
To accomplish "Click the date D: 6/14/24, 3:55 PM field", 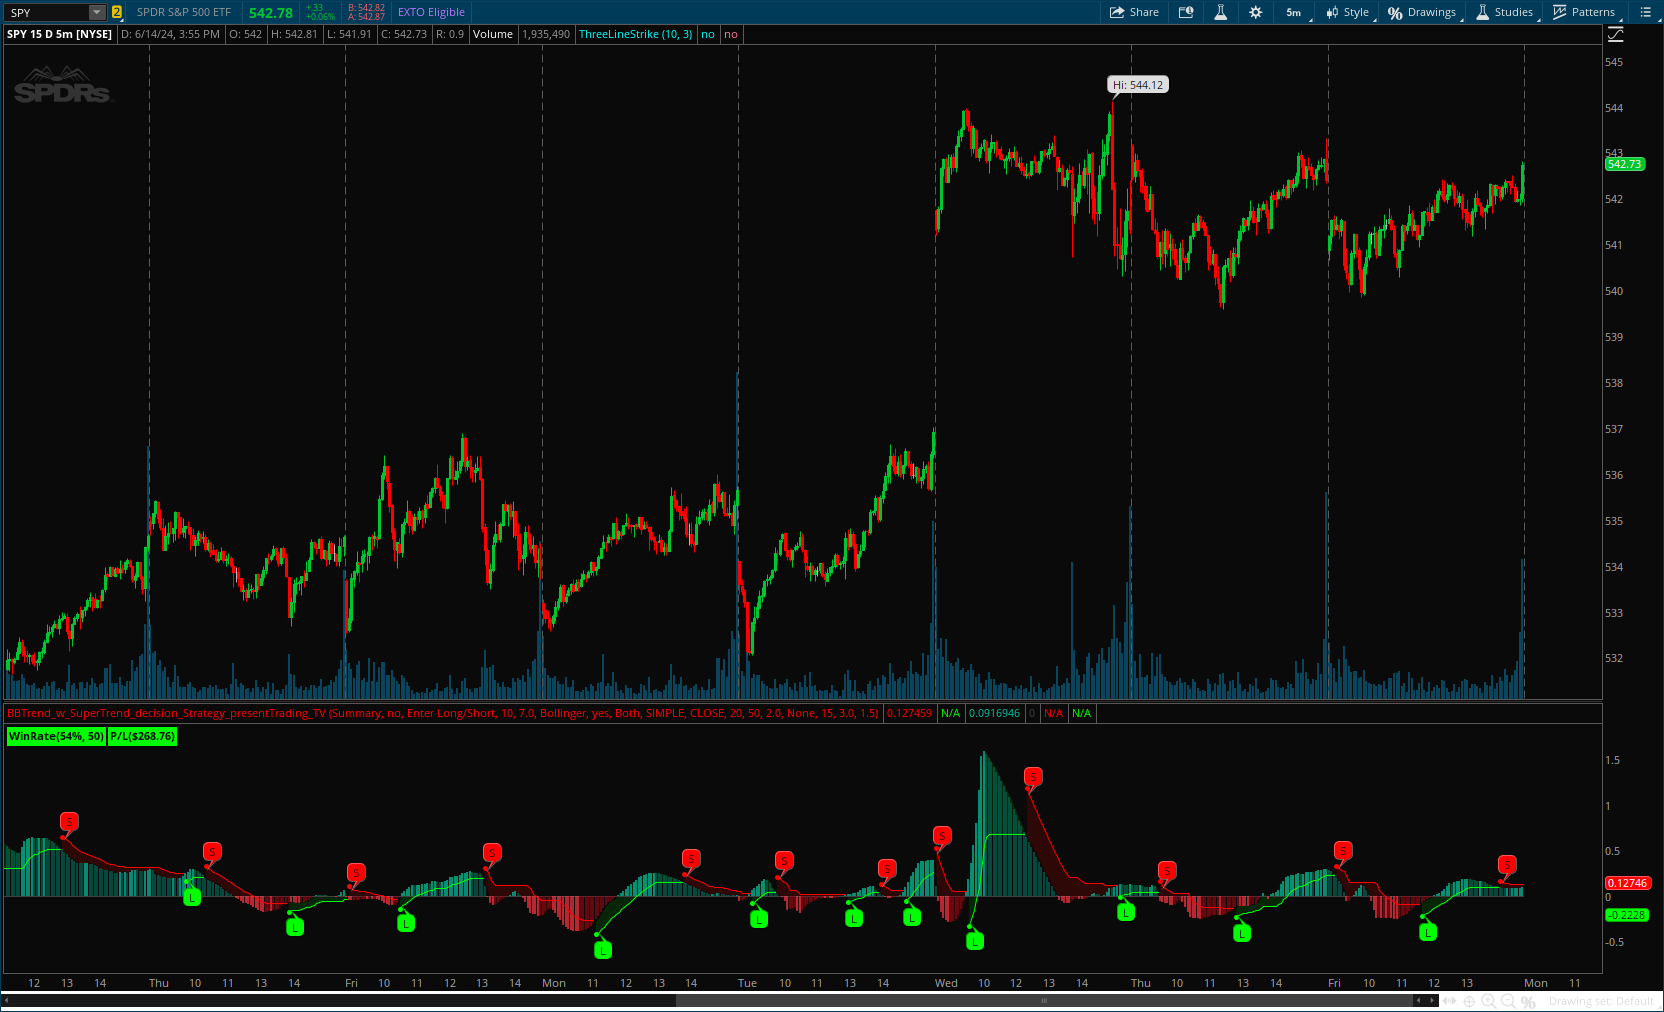I will click(170, 34).
